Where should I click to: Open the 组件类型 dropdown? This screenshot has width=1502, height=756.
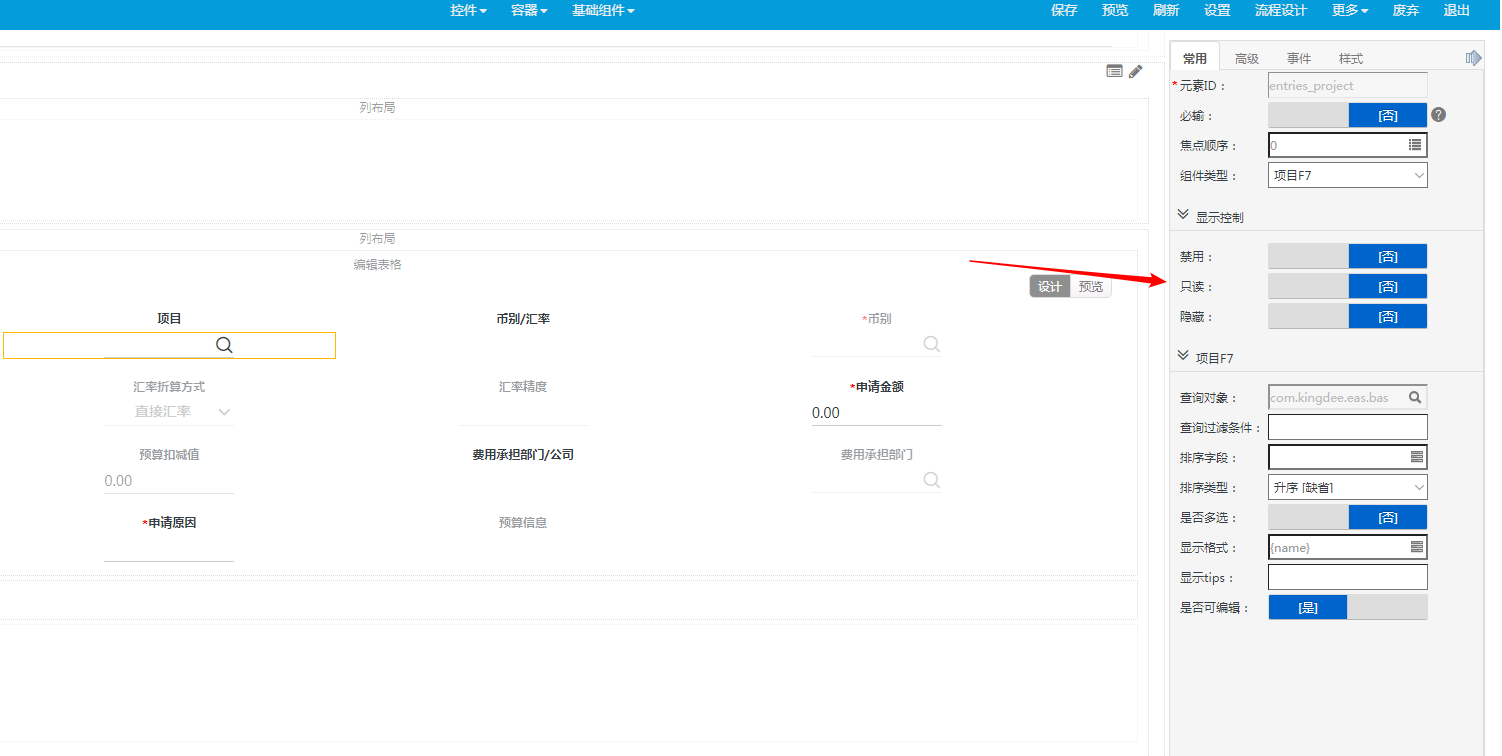coord(1347,175)
